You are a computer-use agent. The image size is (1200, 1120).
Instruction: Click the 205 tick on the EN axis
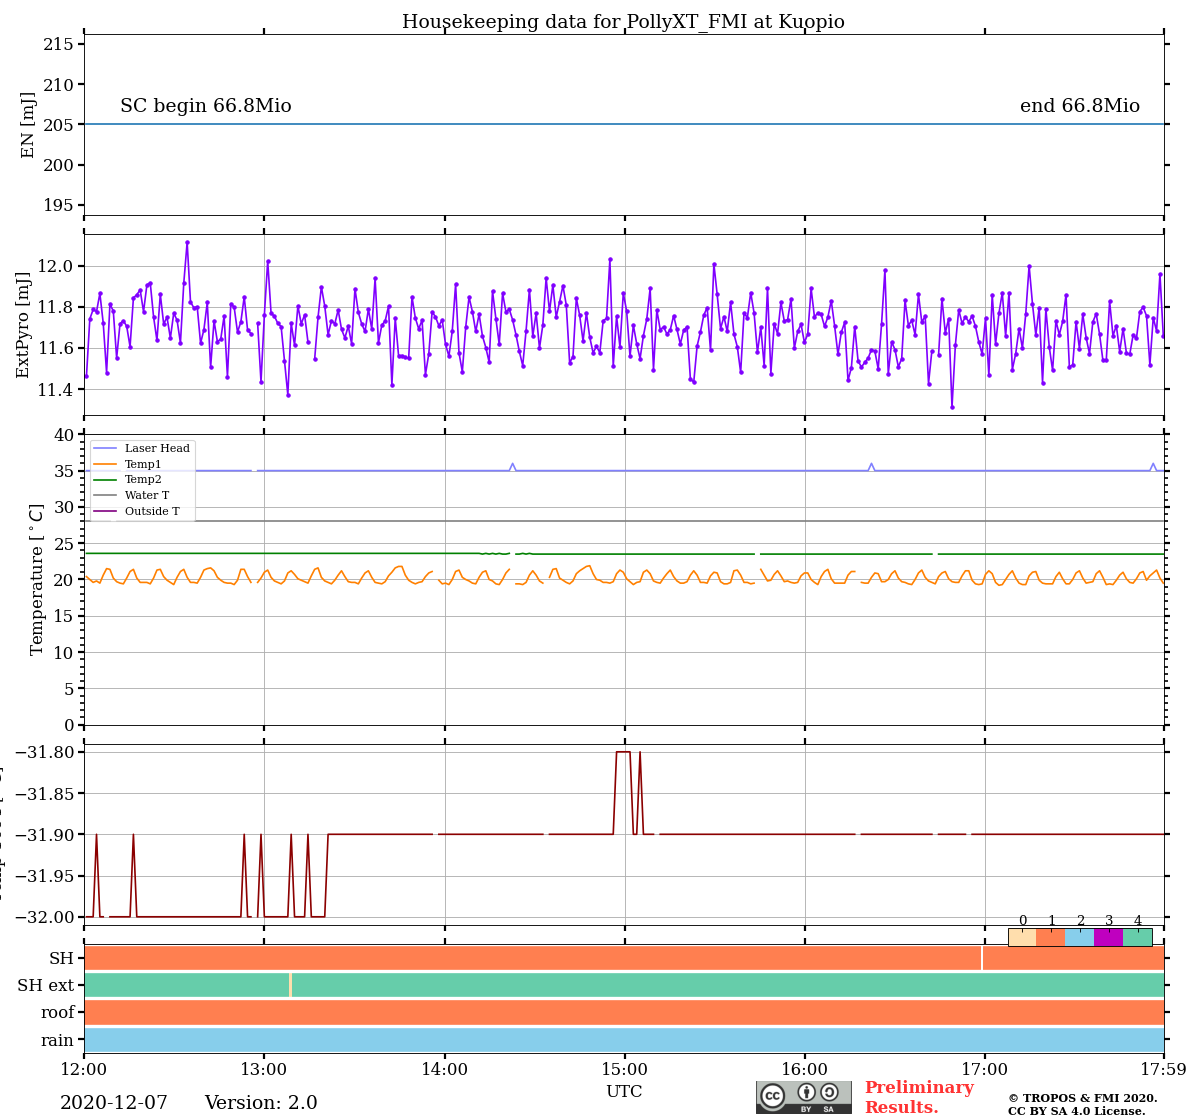(x=58, y=125)
